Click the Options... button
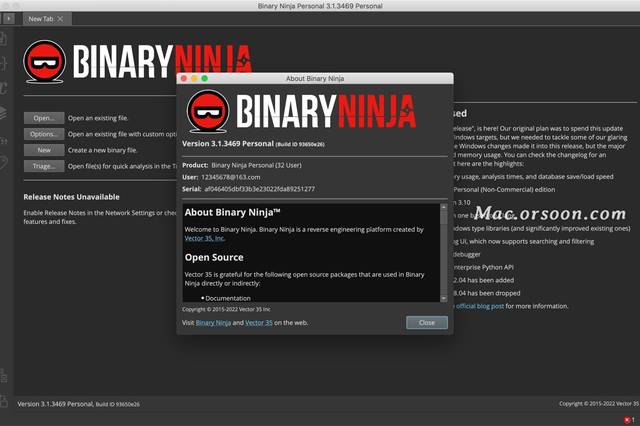This screenshot has height=426, width=640. 44,134
